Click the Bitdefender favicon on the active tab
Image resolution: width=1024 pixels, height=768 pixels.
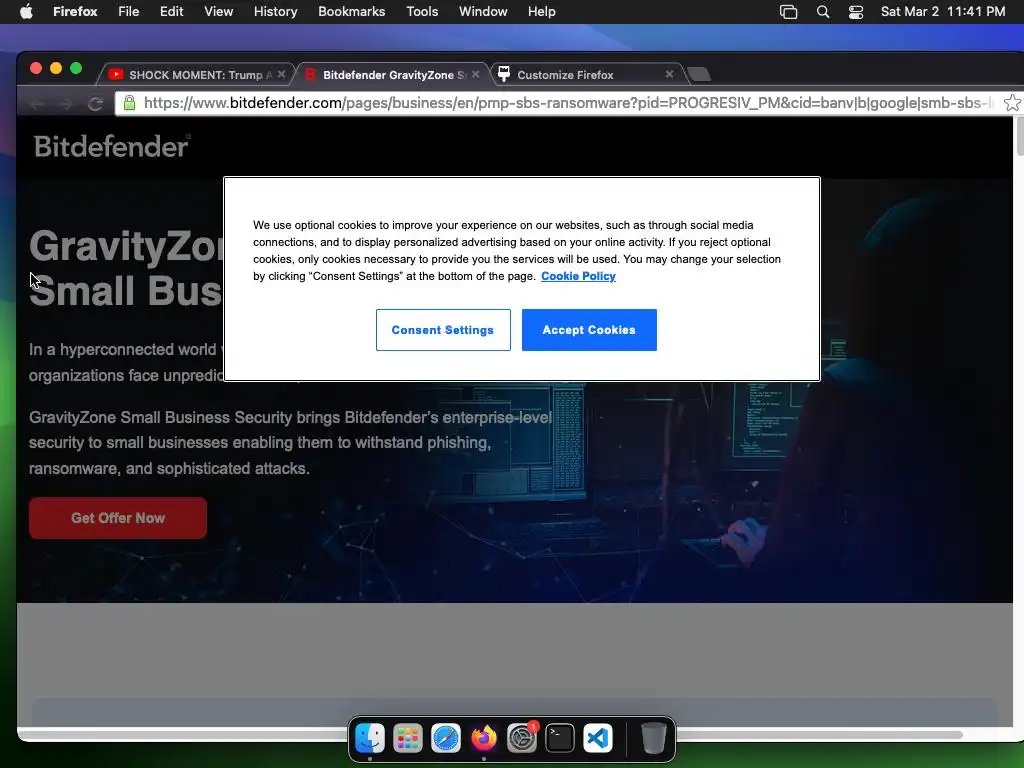(310, 74)
